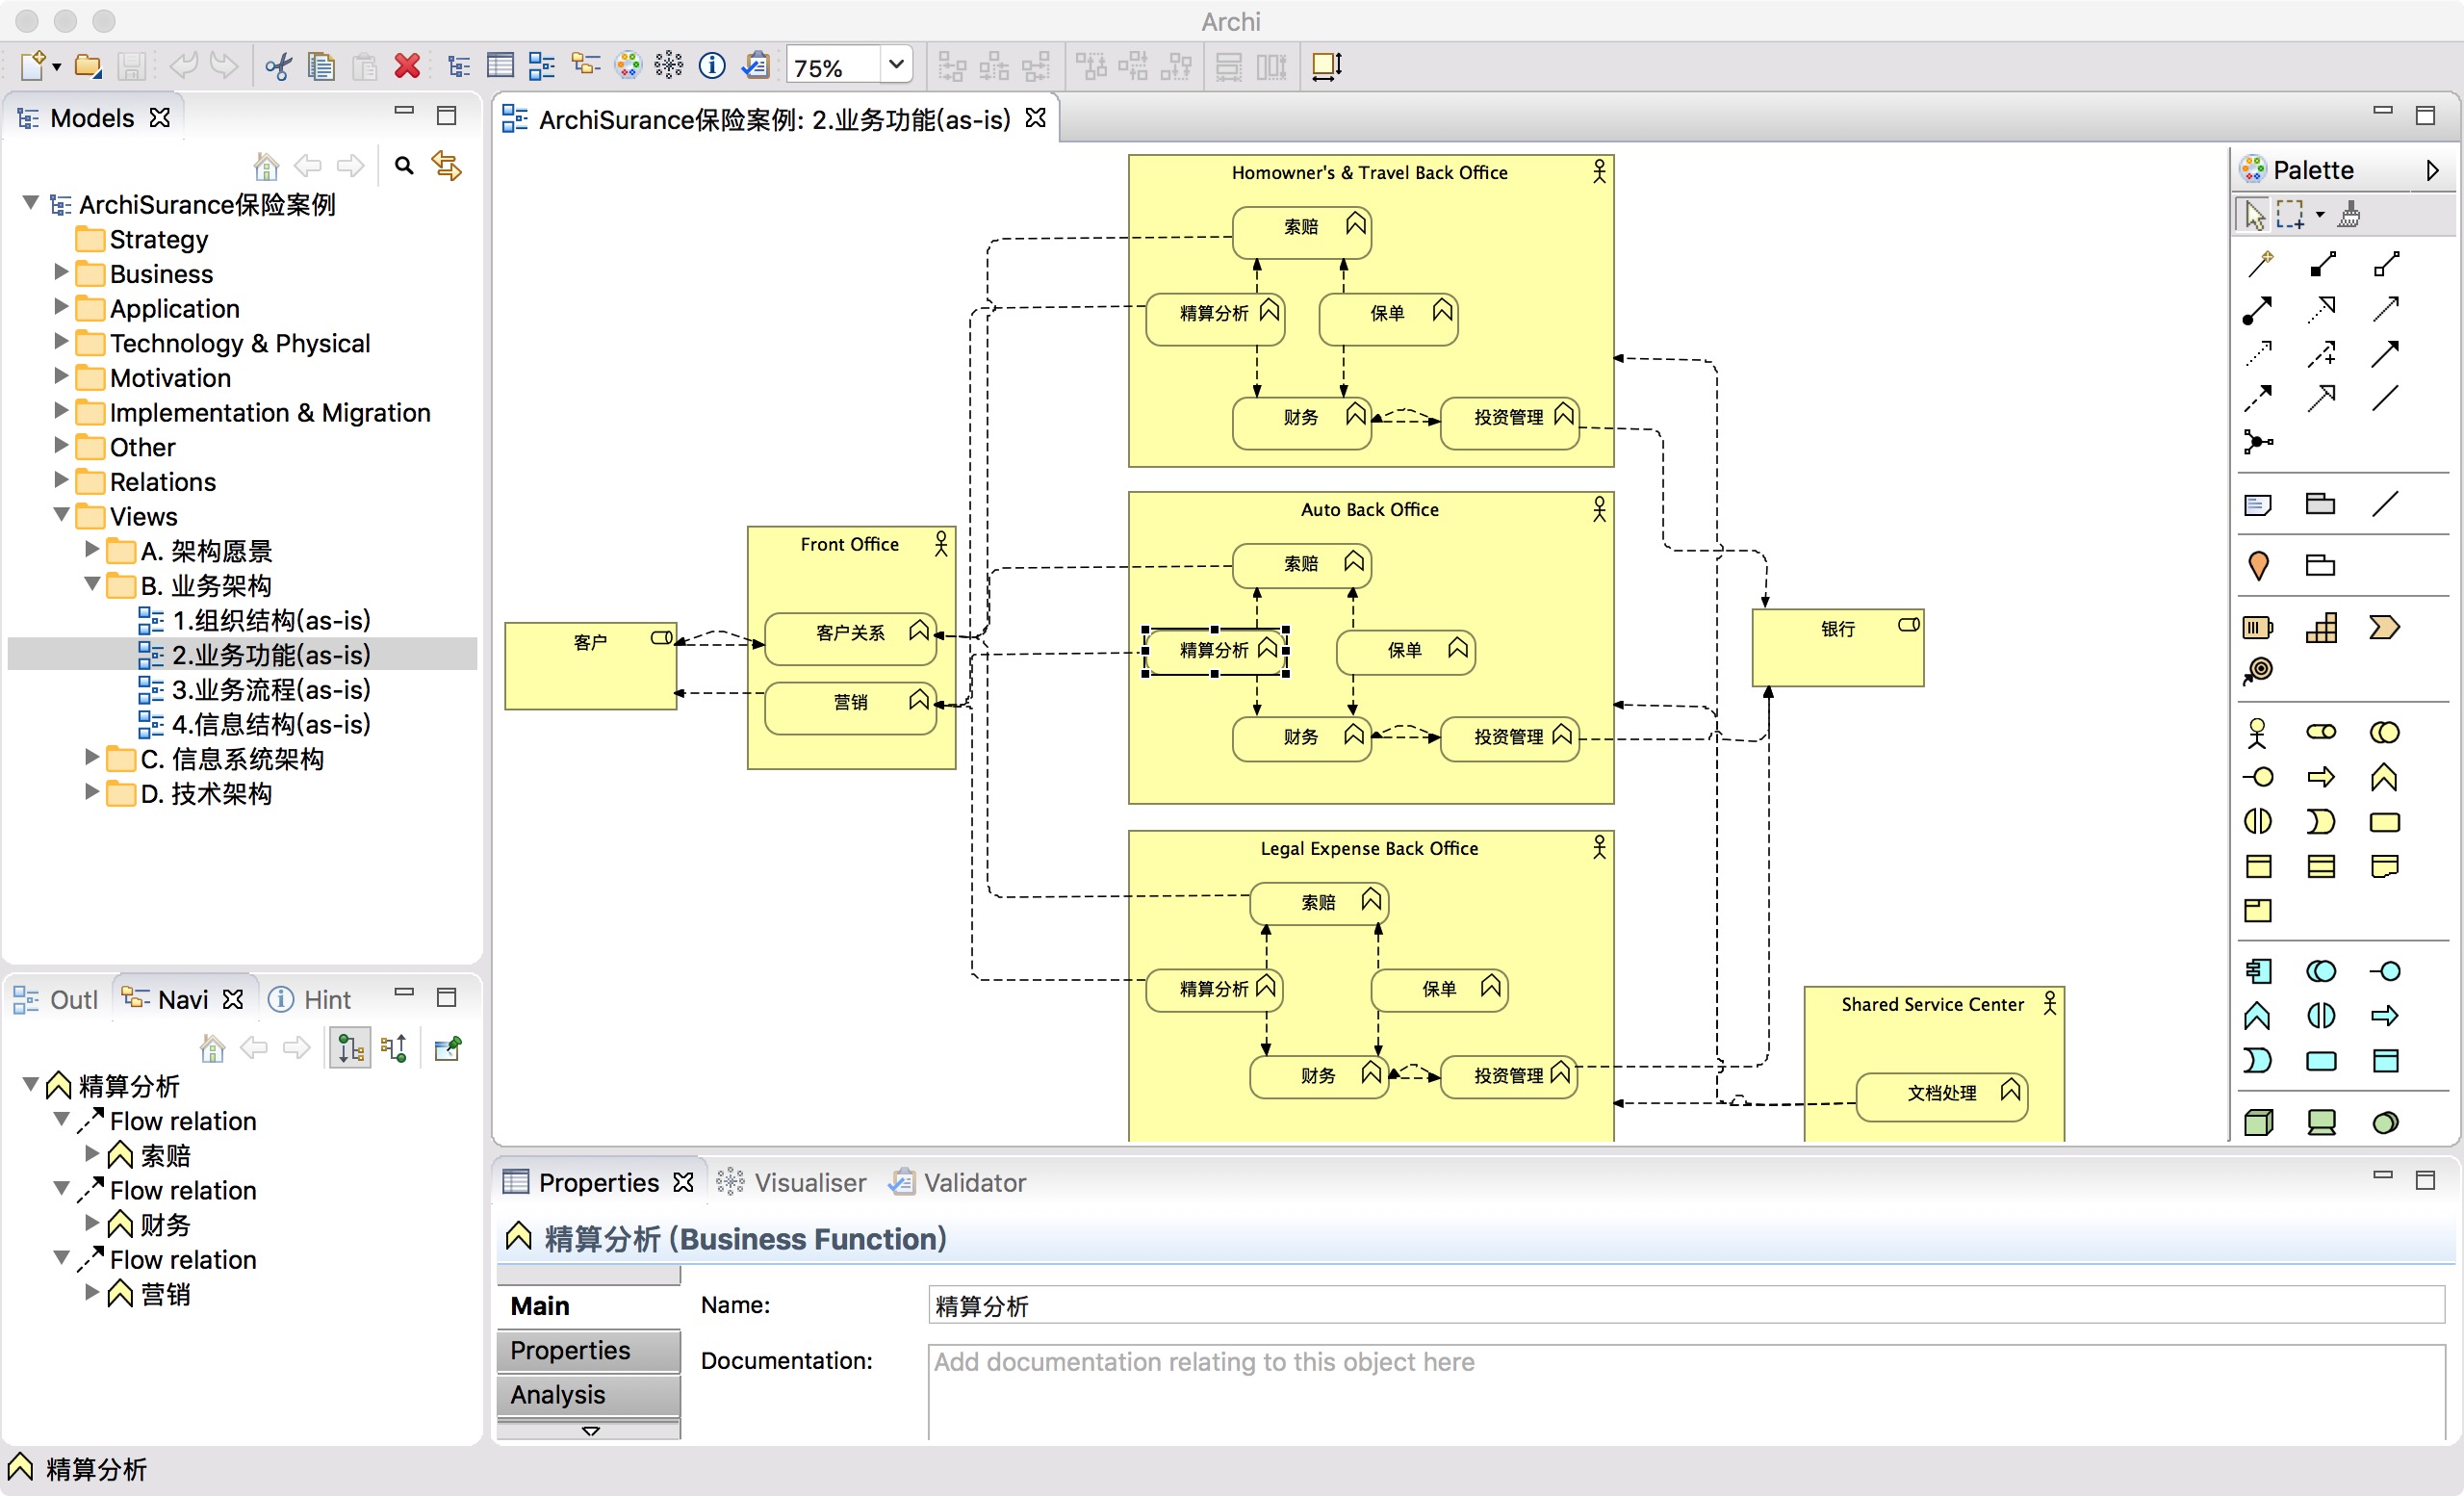Select the Junction connector in the Palette

pos(2257,441)
